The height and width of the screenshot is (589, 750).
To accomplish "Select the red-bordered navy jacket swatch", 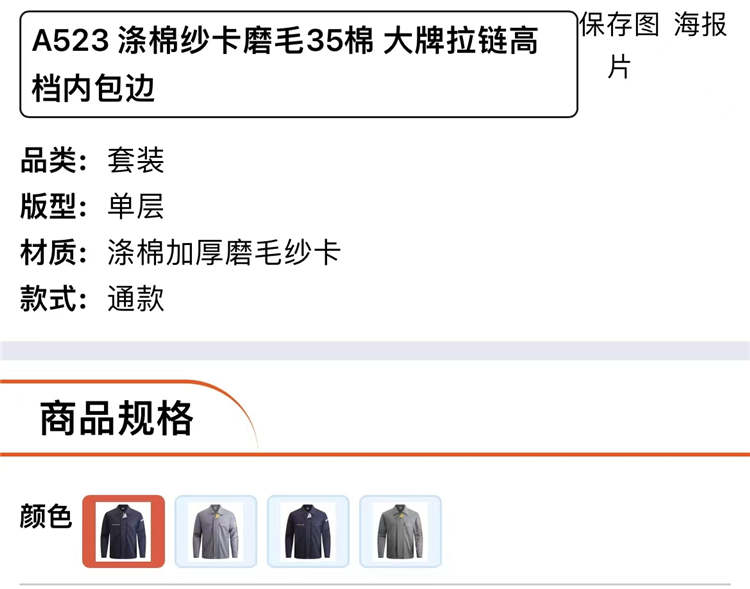I will (123, 531).
